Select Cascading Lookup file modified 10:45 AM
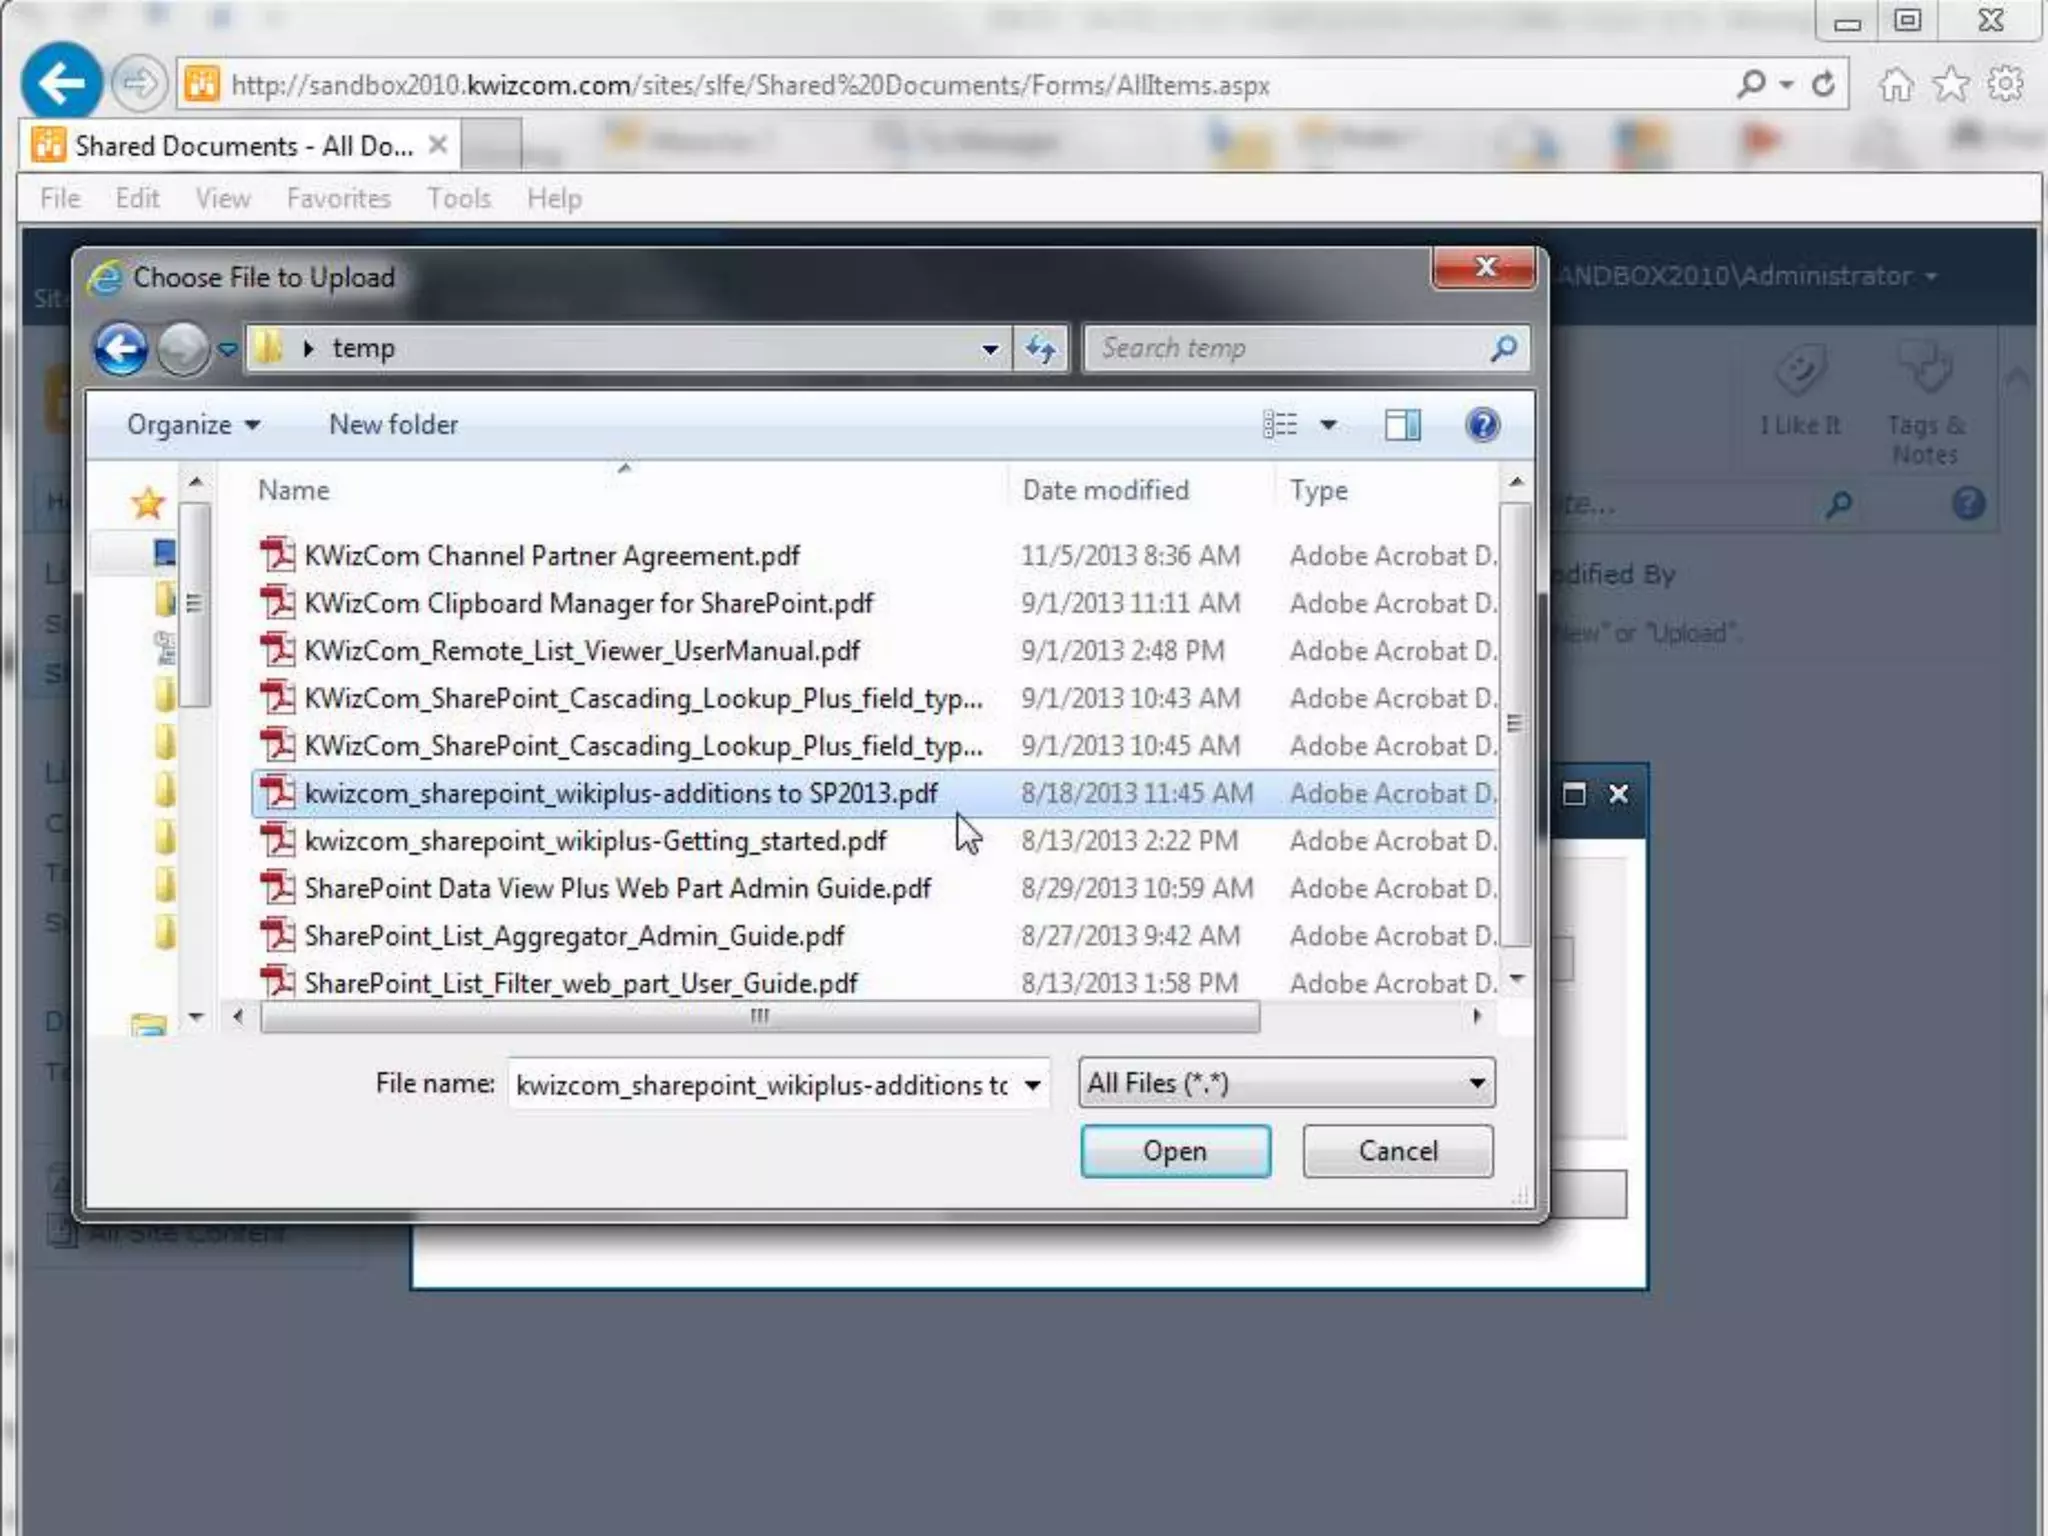 point(875,745)
